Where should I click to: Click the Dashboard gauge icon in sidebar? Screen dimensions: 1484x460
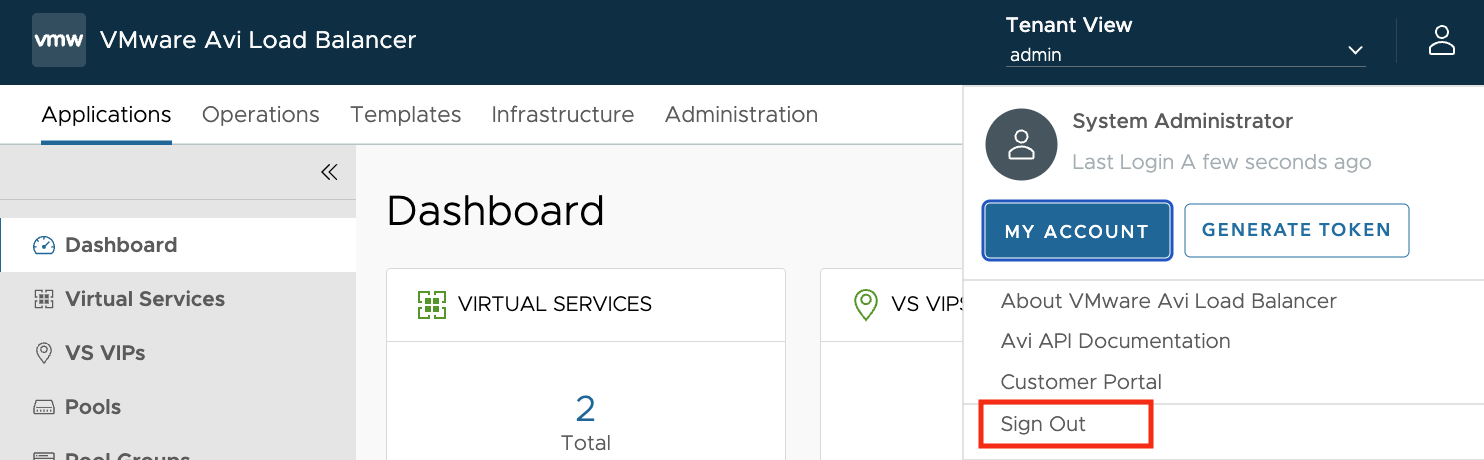(x=43, y=245)
